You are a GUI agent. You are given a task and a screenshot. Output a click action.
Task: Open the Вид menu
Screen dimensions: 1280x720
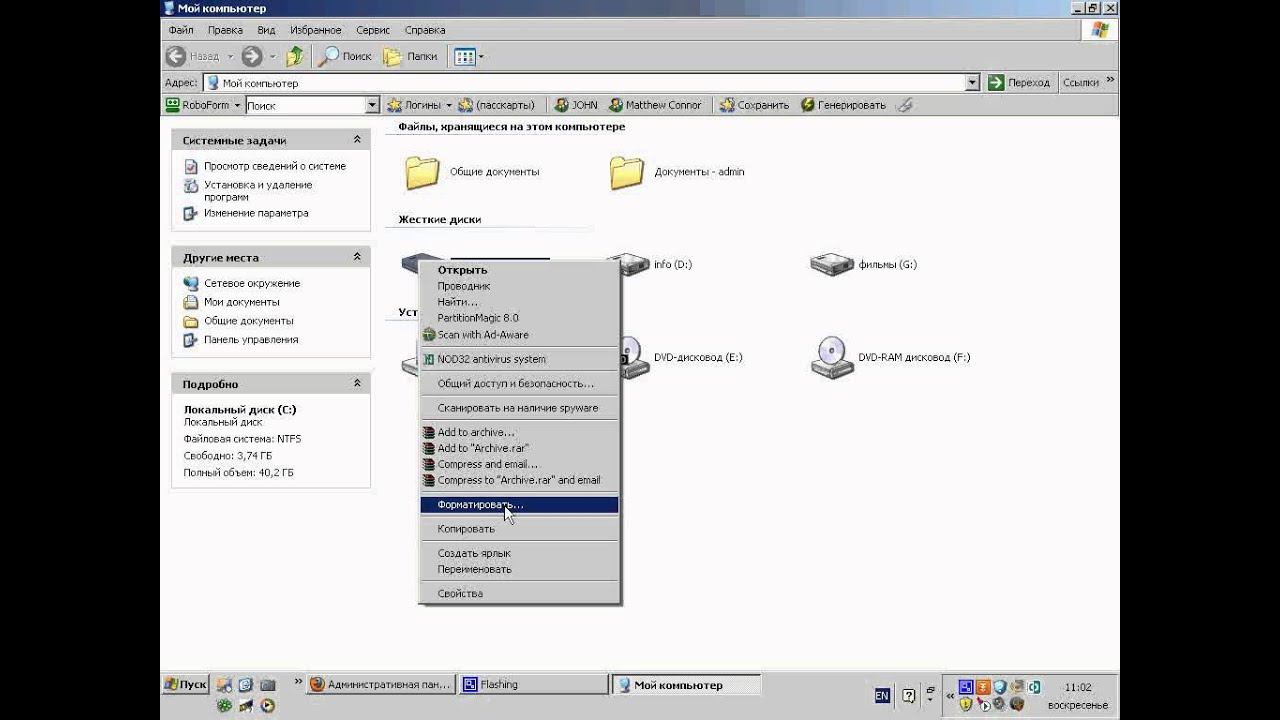266,30
